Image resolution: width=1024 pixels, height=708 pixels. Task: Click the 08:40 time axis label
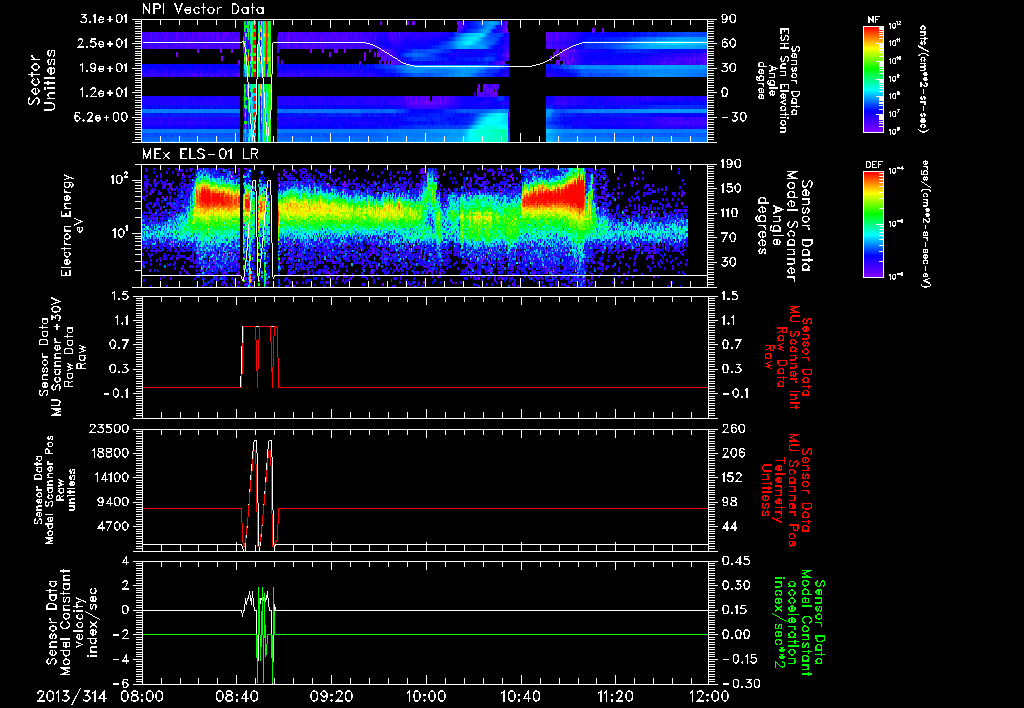pos(236,696)
